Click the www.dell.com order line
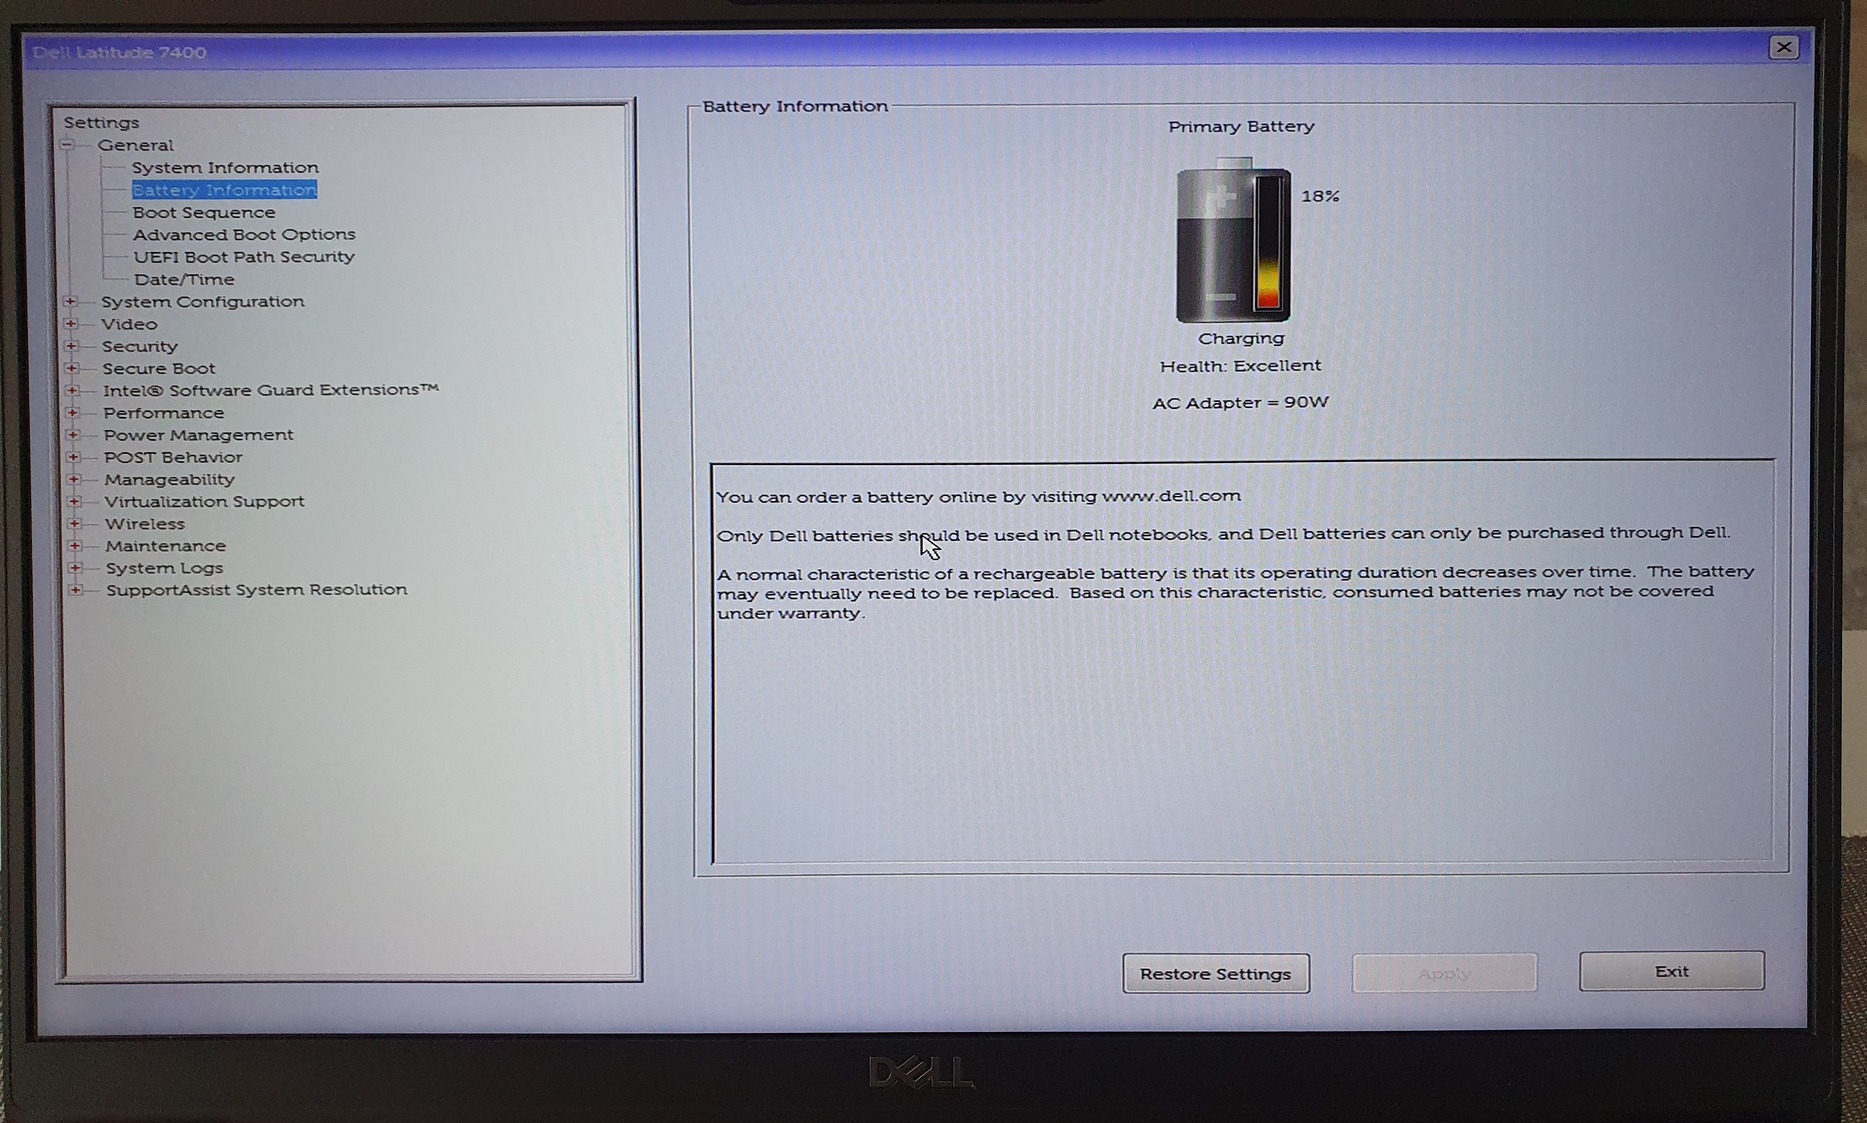 click(979, 496)
